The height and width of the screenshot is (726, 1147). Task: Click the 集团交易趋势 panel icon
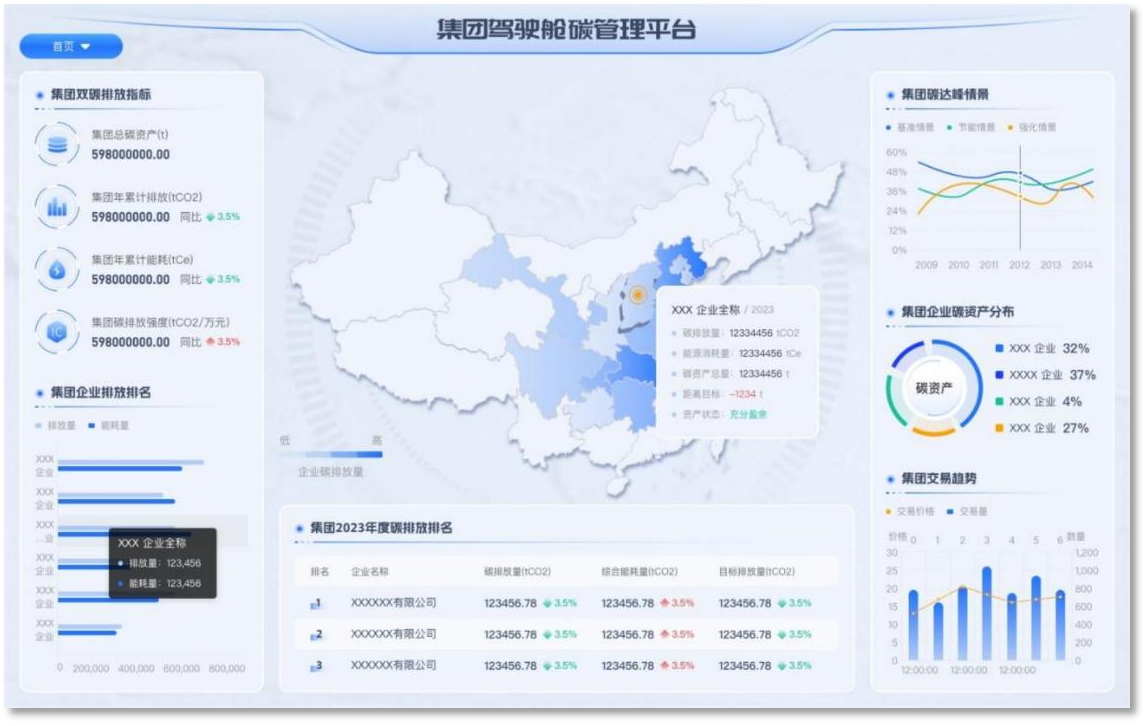889,477
